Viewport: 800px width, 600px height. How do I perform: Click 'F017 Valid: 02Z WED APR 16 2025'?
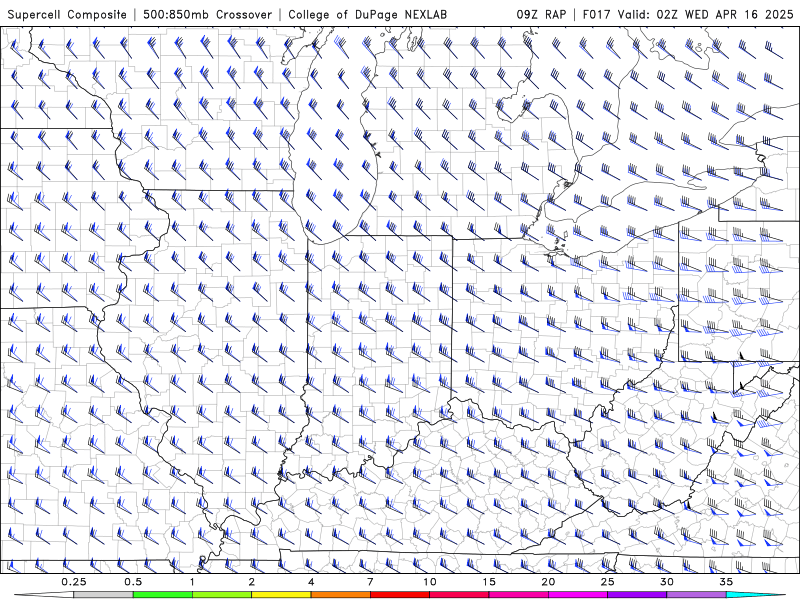click(x=688, y=15)
